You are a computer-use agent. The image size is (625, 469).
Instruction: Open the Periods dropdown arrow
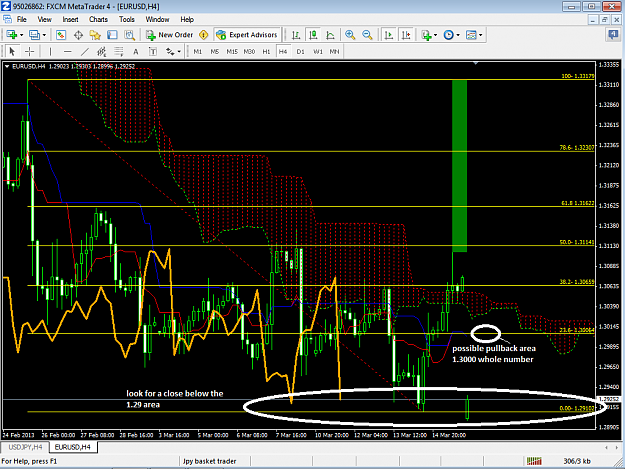(458, 35)
